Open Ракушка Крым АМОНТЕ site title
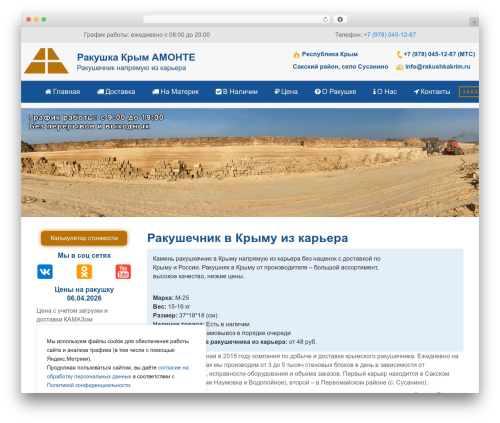The height and width of the screenshot is (423, 500). coord(136,57)
